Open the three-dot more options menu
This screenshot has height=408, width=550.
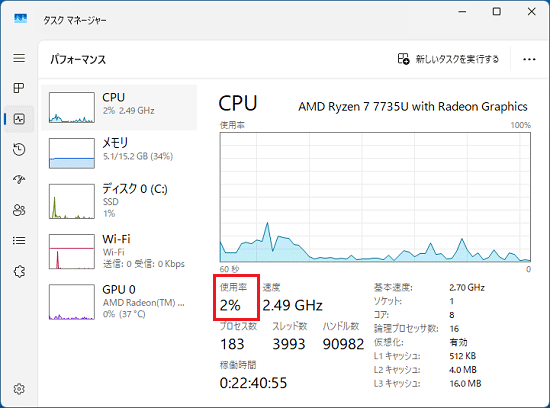click(x=529, y=59)
